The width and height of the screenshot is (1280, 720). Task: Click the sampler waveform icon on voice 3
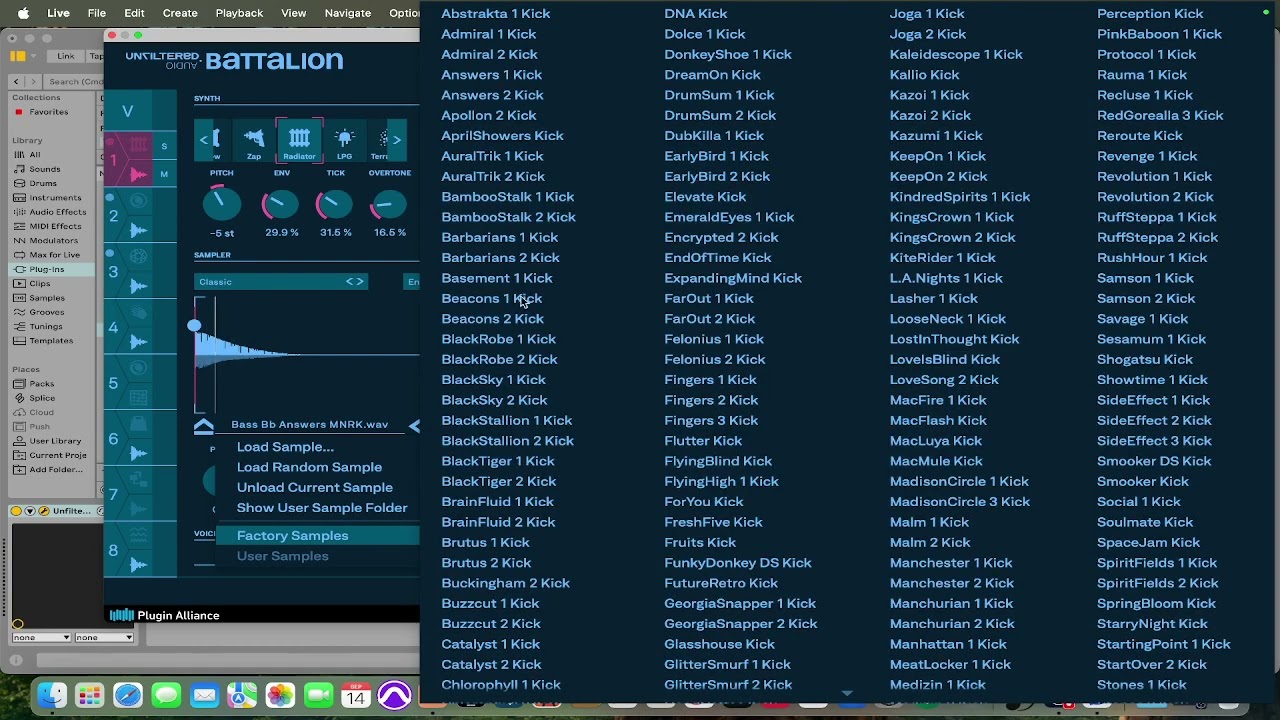coord(138,286)
